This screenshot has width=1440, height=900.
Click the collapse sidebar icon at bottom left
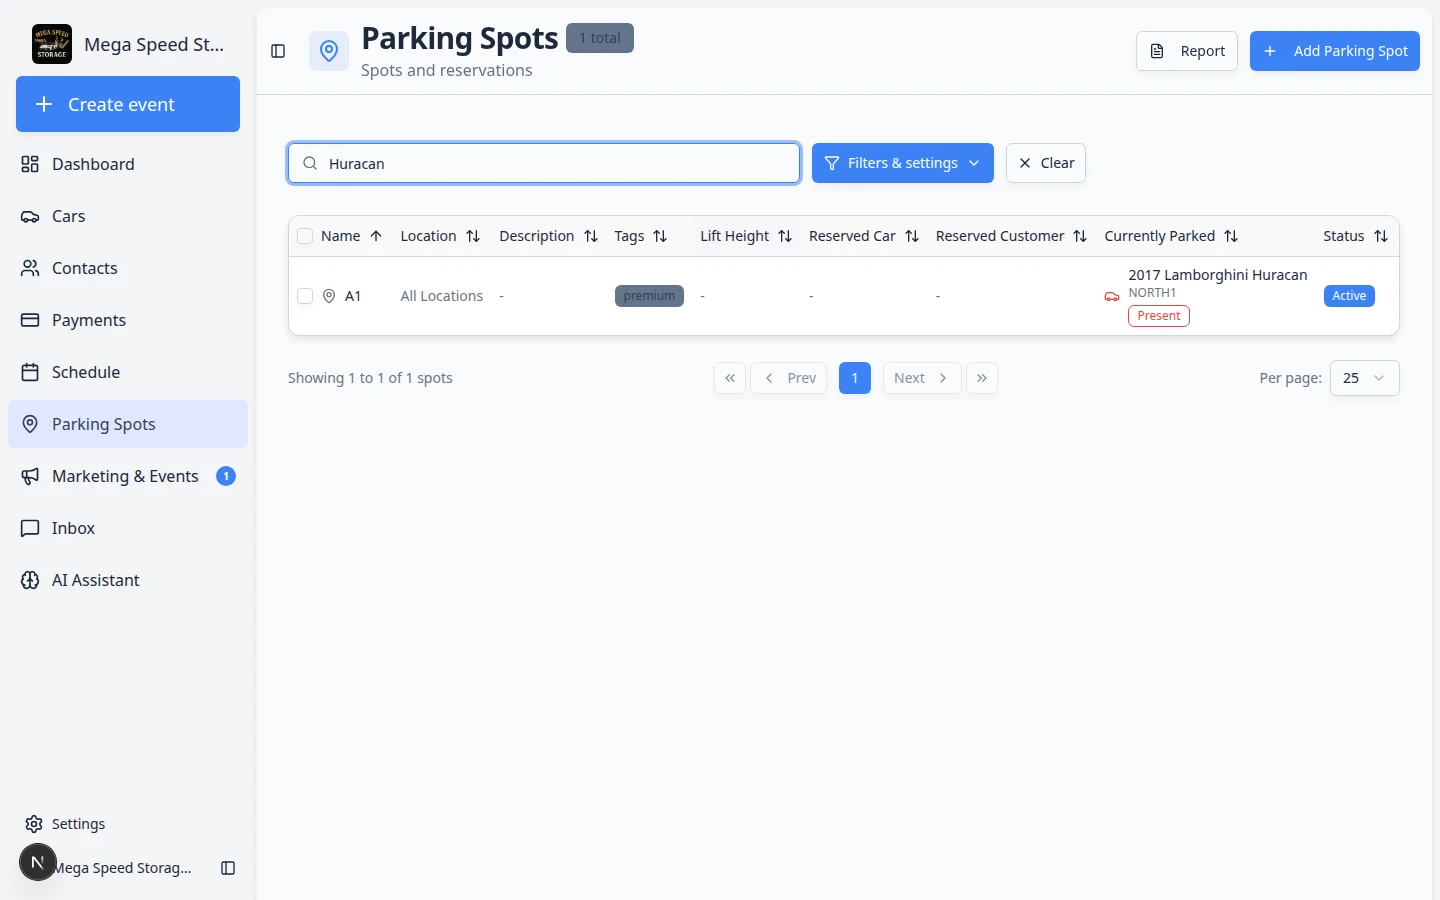pyautogui.click(x=228, y=868)
